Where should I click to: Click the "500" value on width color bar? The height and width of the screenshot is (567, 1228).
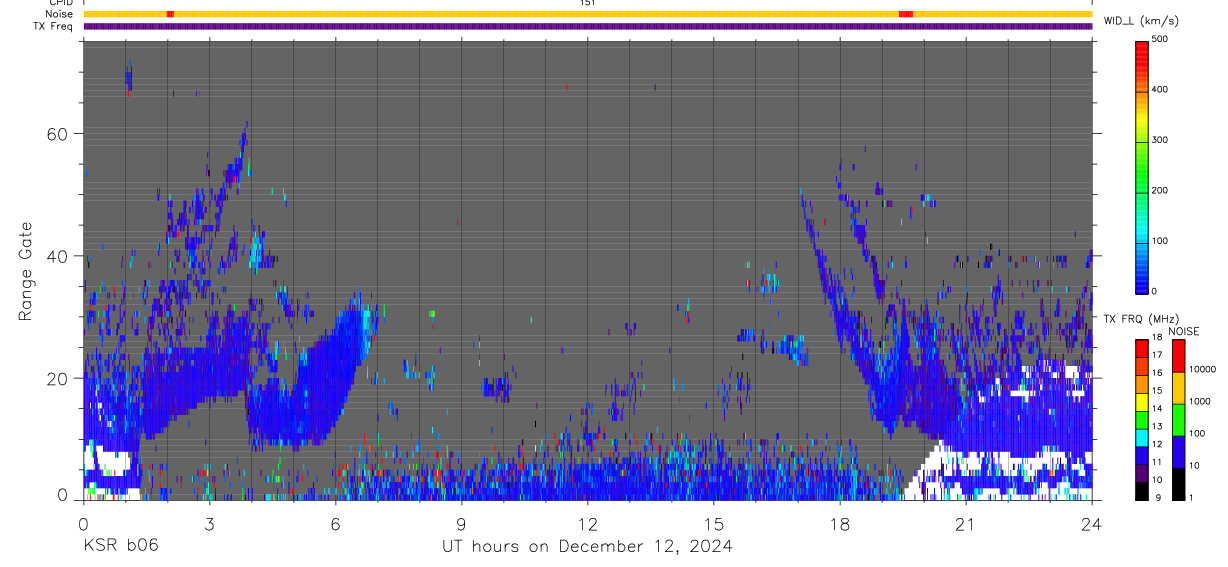[1160, 39]
